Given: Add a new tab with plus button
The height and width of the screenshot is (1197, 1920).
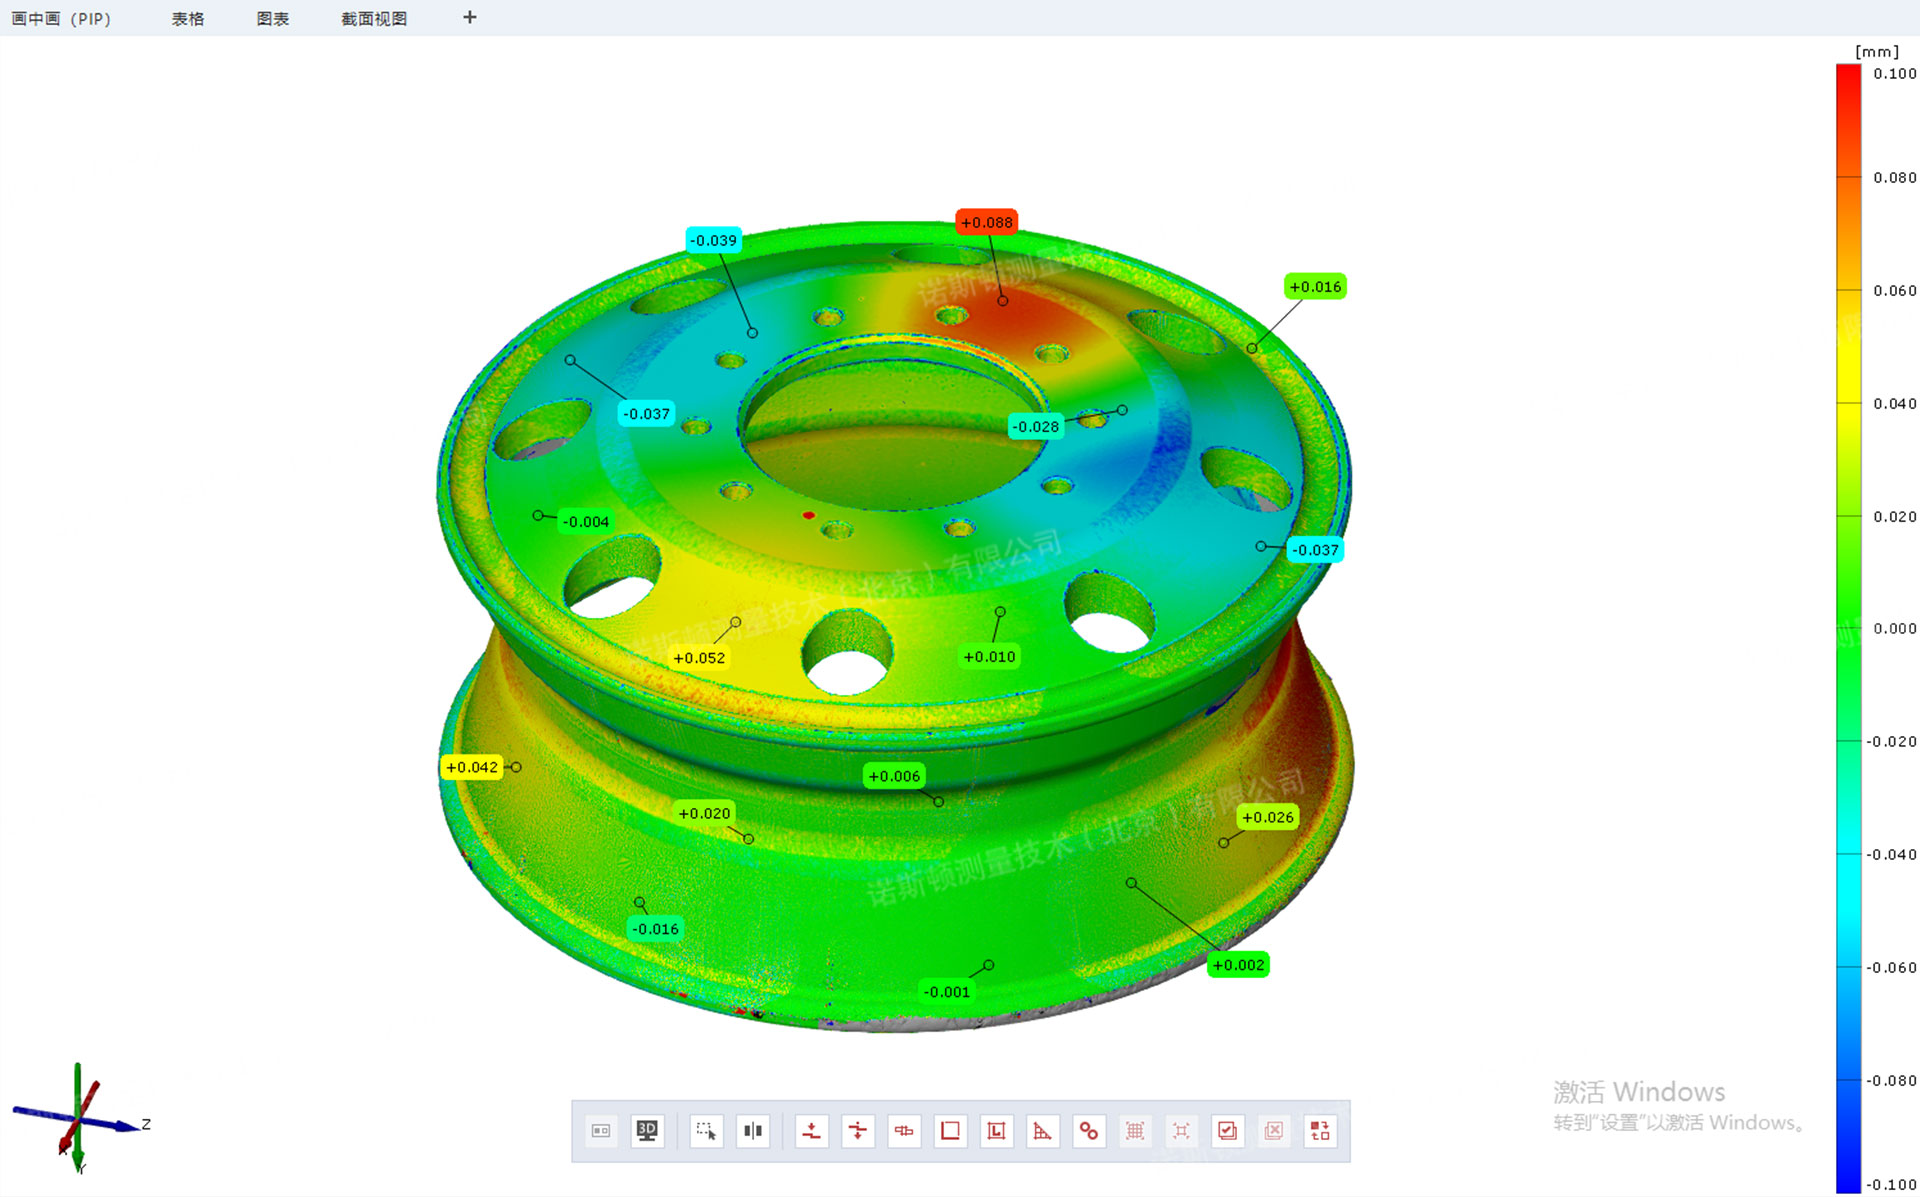Looking at the screenshot, I should [x=470, y=17].
